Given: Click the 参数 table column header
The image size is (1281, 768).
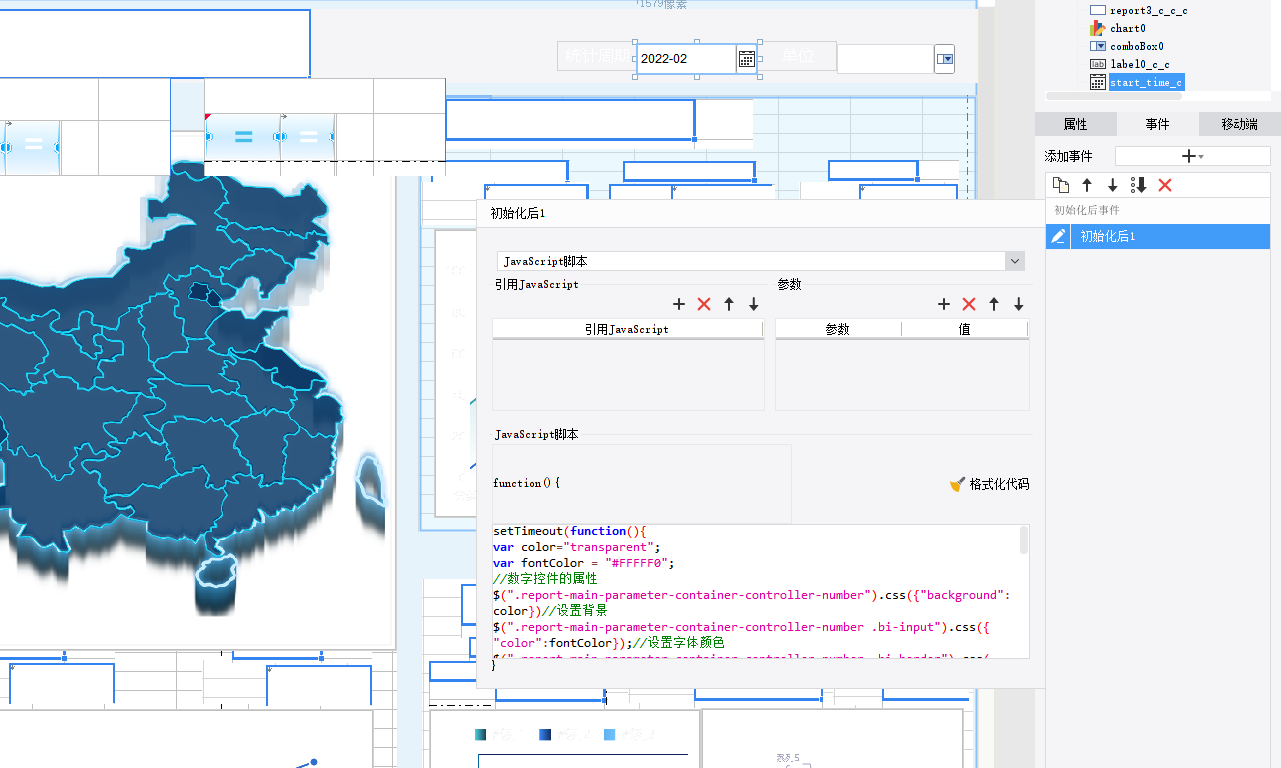Looking at the screenshot, I should [838, 329].
